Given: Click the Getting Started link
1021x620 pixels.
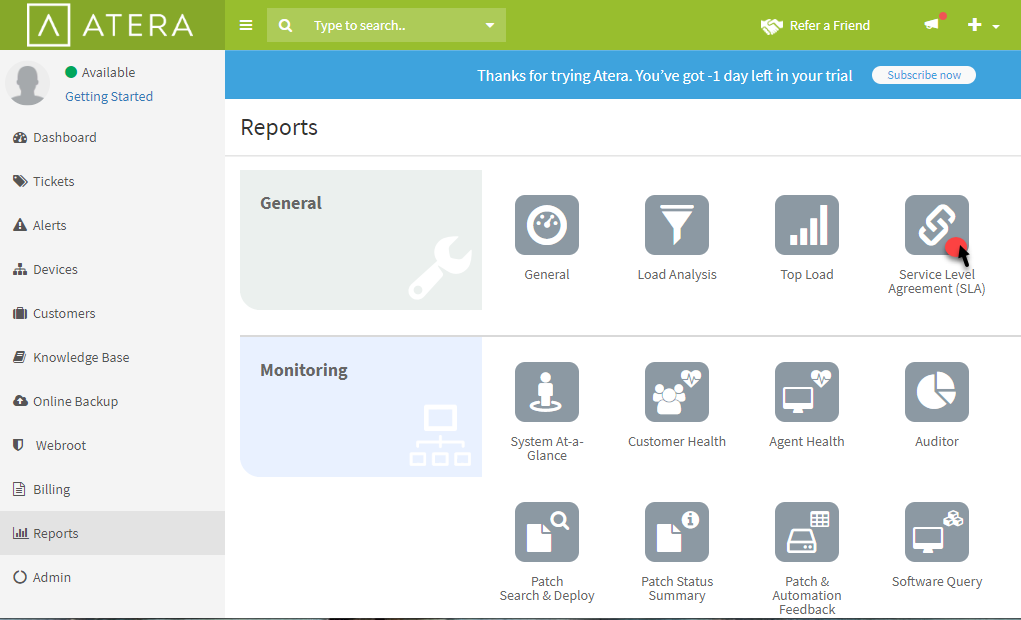Looking at the screenshot, I should 109,96.
